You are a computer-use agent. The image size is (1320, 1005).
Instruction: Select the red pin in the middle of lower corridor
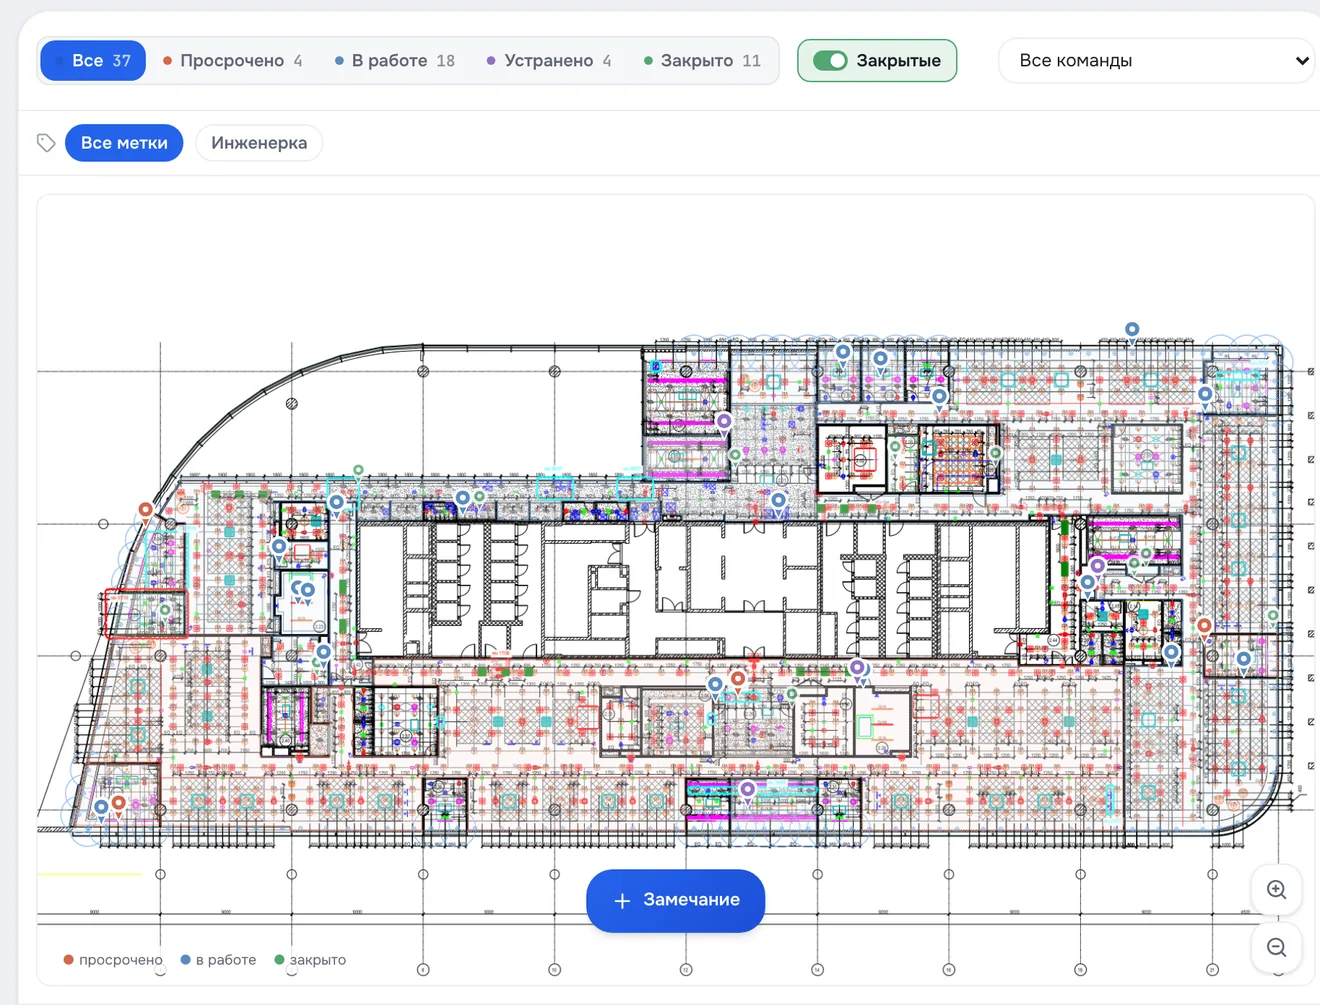tap(738, 680)
